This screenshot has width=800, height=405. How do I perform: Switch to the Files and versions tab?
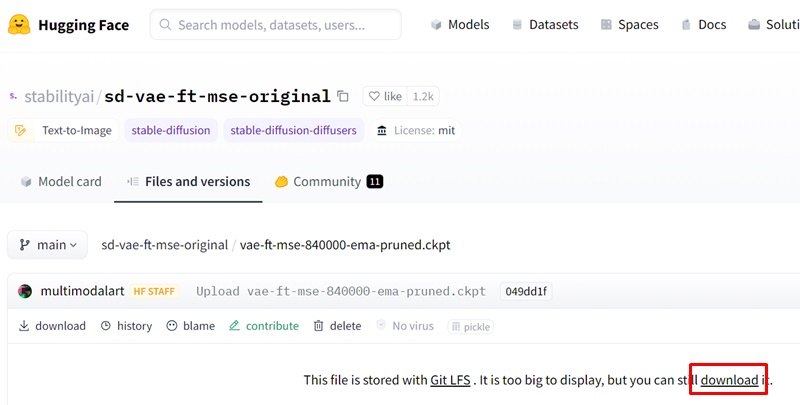tap(188, 182)
